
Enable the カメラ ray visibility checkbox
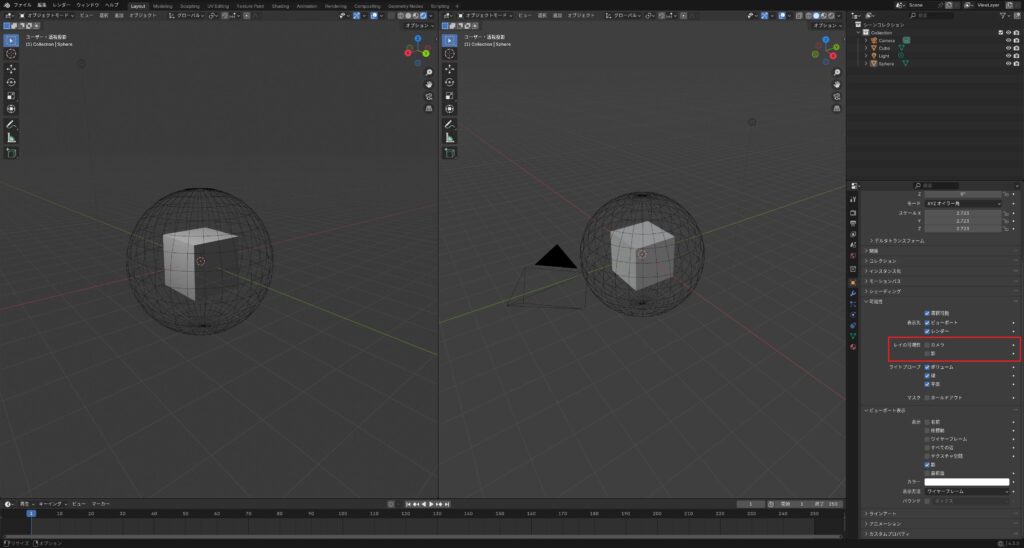tap(927, 344)
